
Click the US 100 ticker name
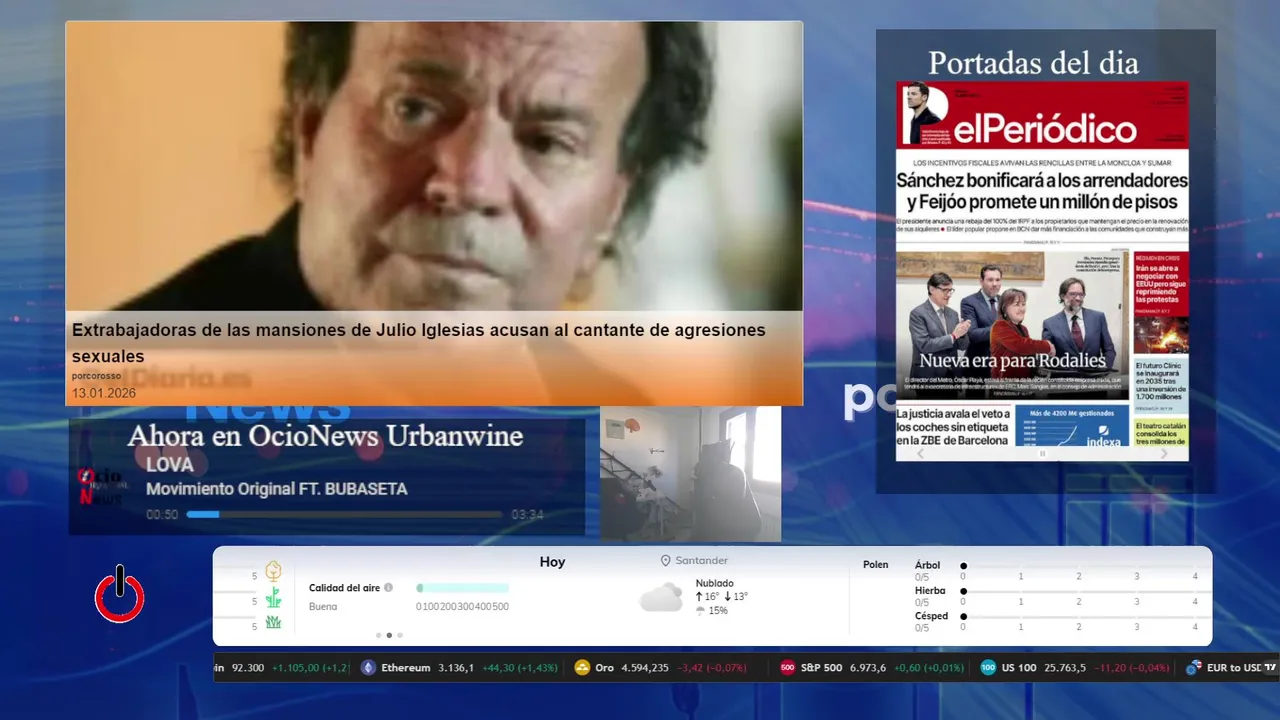click(1021, 668)
